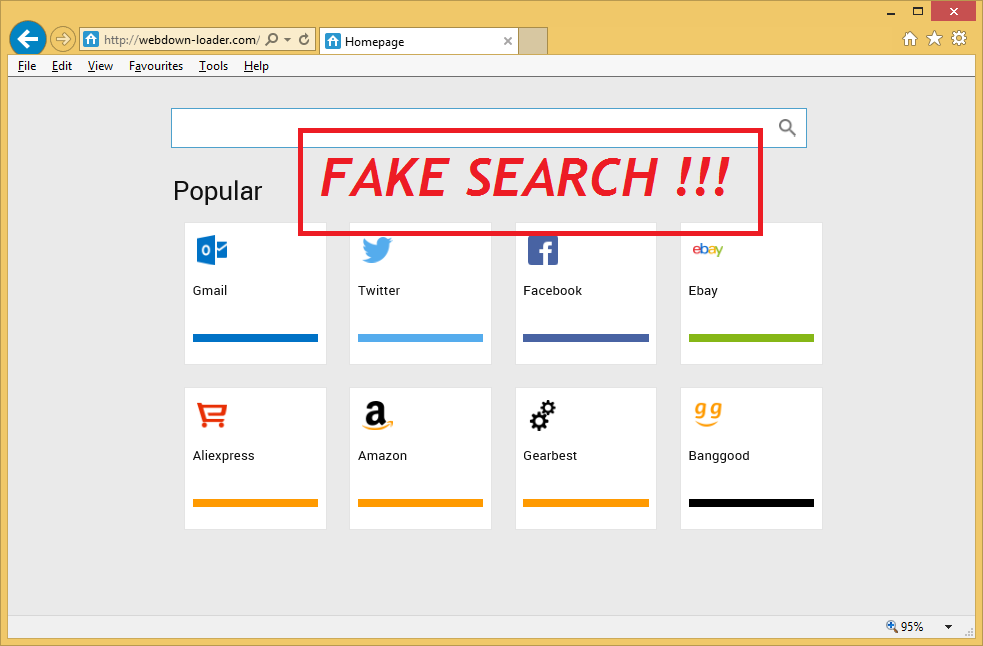Open a new tab
Screen dimensions: 983x646
point(533,41)
